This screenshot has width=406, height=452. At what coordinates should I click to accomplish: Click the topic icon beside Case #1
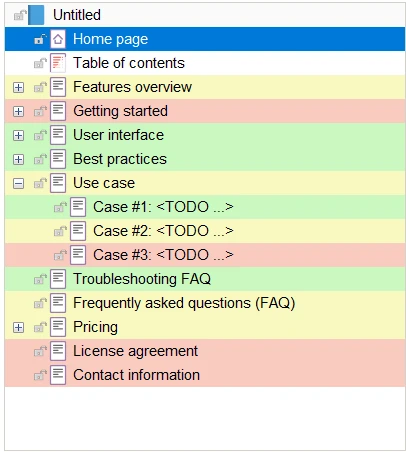(78, 207)
